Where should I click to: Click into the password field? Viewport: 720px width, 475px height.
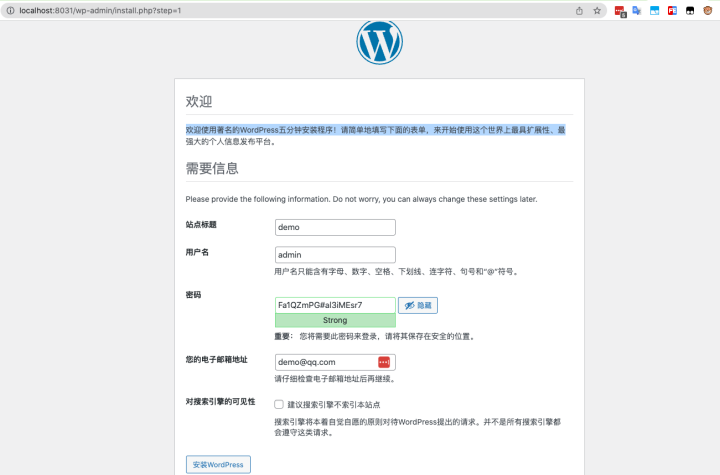pos(335,305)
